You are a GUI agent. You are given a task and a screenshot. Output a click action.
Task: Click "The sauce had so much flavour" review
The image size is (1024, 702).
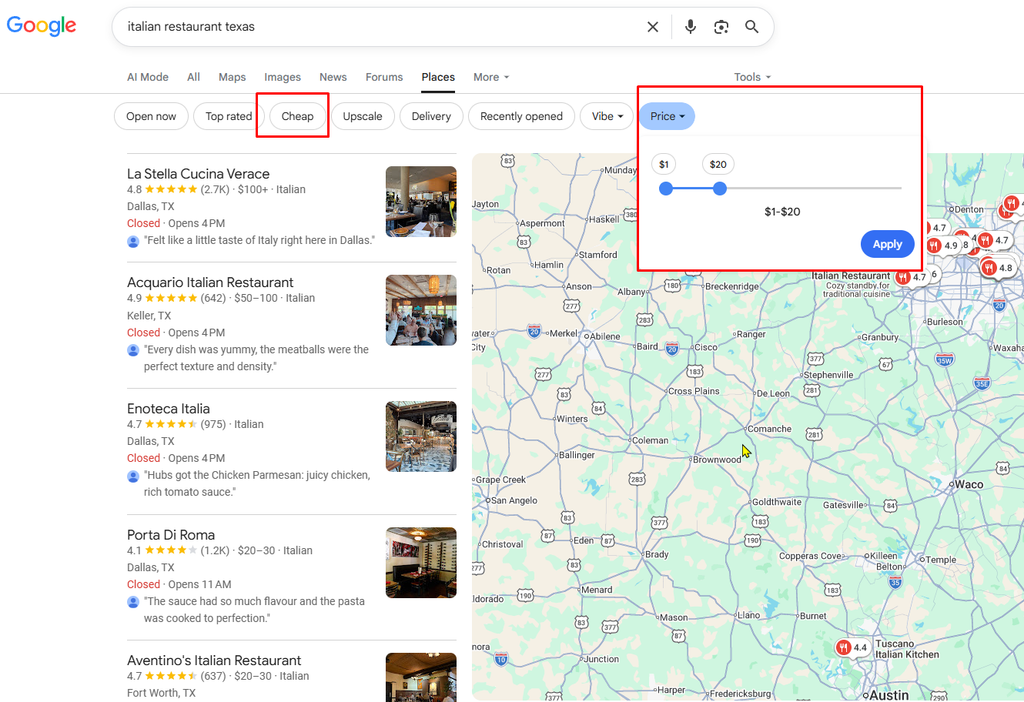point(254,609)
